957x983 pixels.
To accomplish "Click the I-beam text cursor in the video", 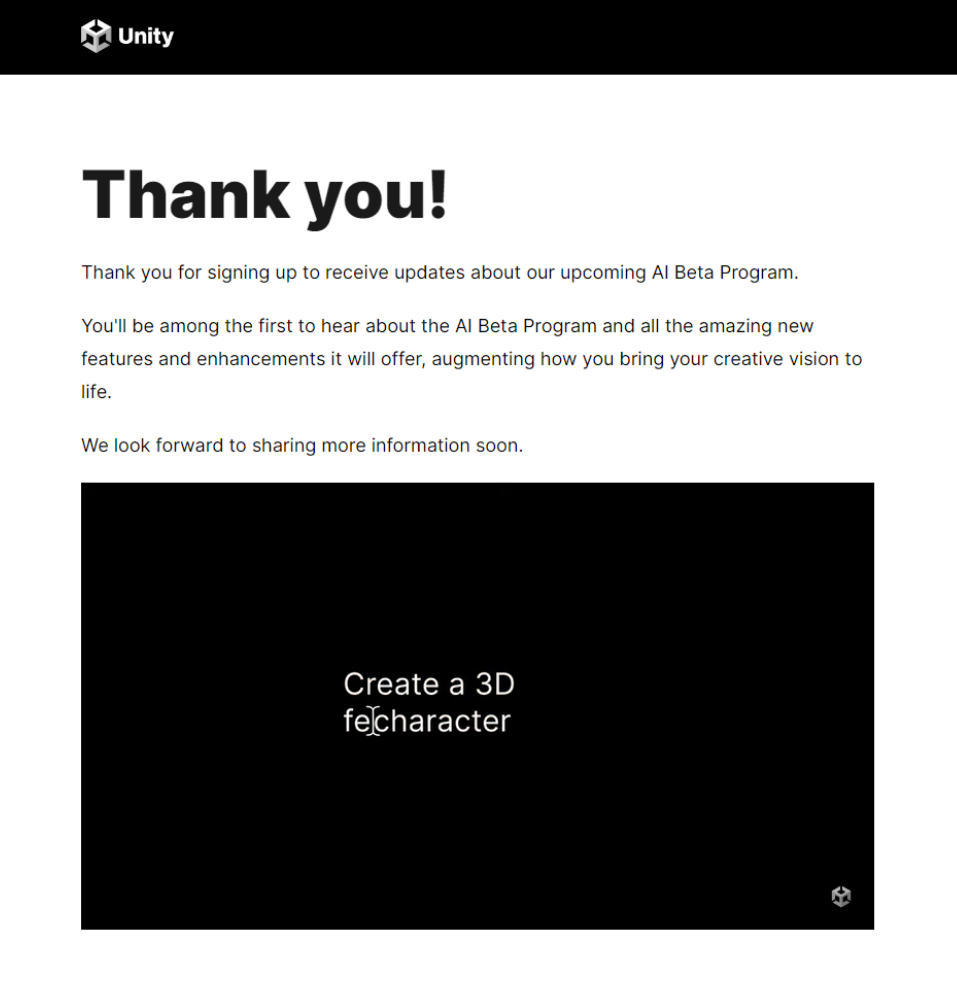I will [373, 721].
